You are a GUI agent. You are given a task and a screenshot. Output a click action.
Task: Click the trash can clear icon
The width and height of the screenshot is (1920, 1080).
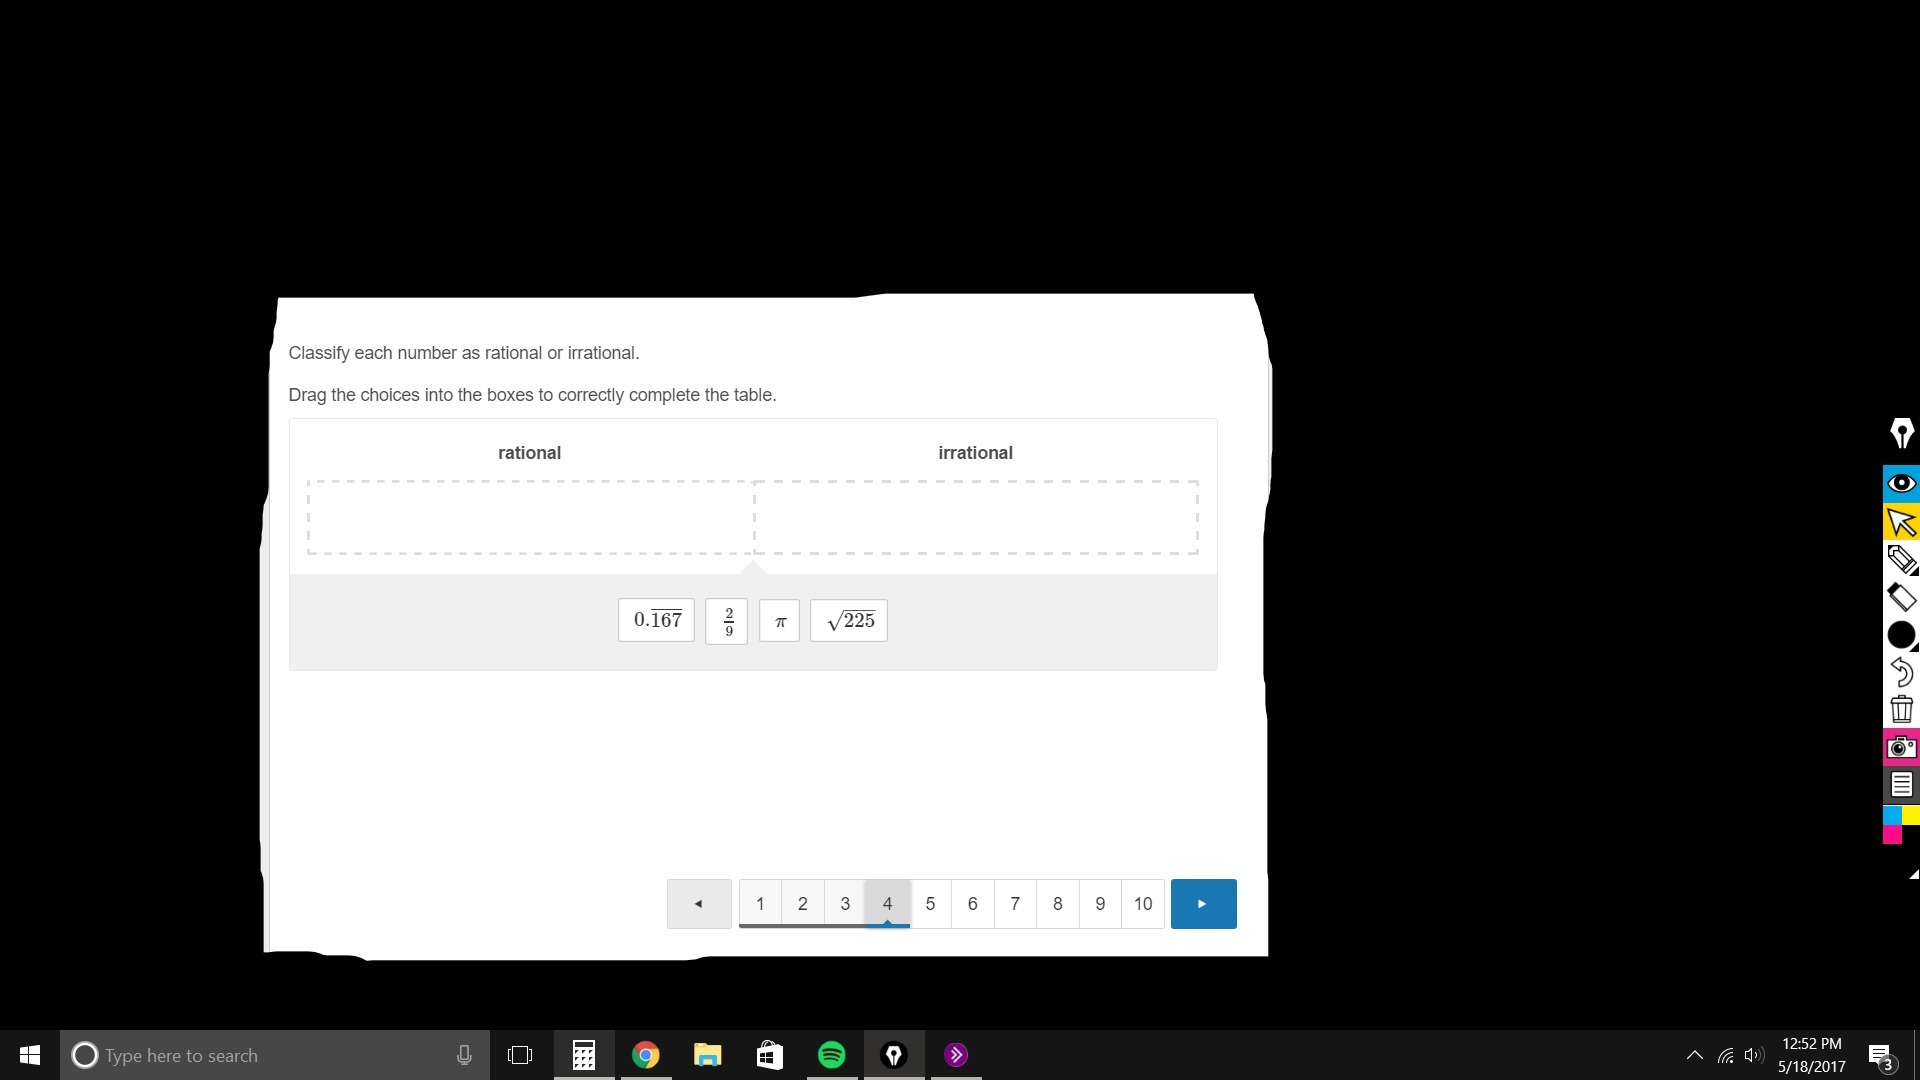(1901, 709)
